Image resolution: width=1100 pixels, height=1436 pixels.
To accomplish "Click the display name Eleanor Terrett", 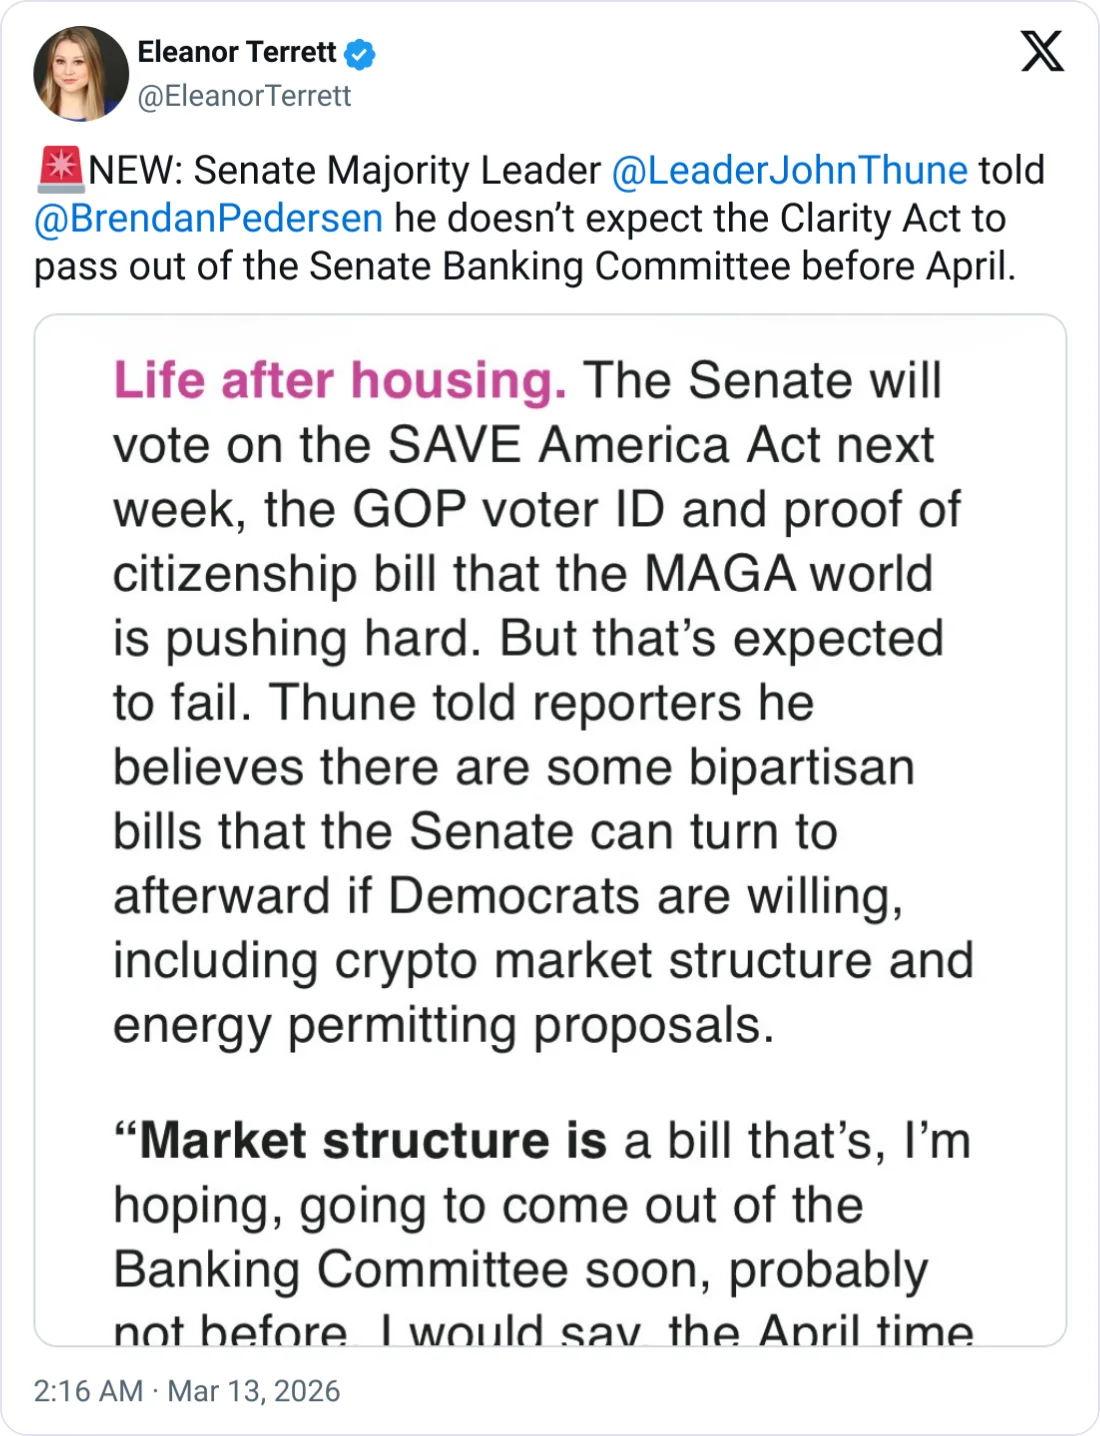I will 237,52.
